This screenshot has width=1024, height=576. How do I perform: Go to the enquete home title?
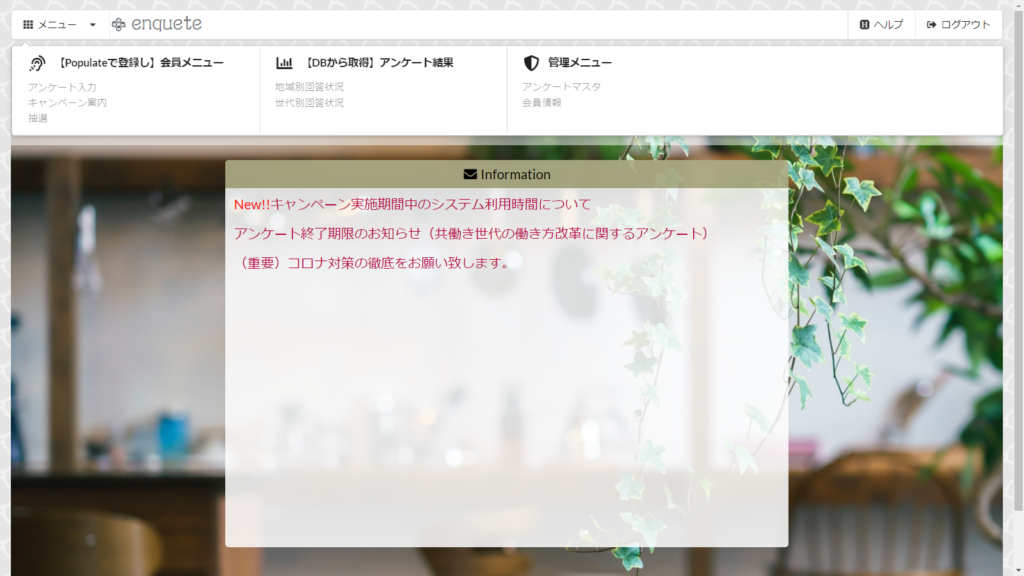(167, 24)
